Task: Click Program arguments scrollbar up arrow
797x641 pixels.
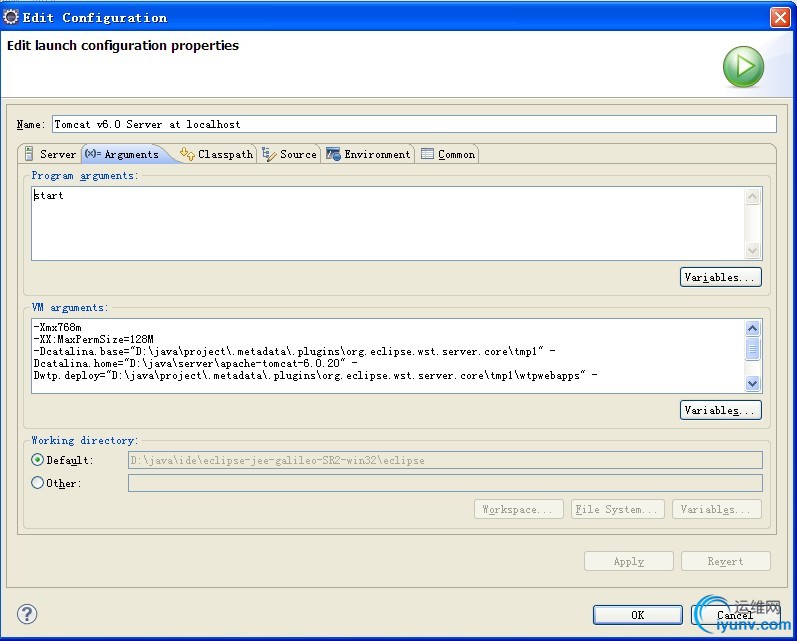Action: 753,196
